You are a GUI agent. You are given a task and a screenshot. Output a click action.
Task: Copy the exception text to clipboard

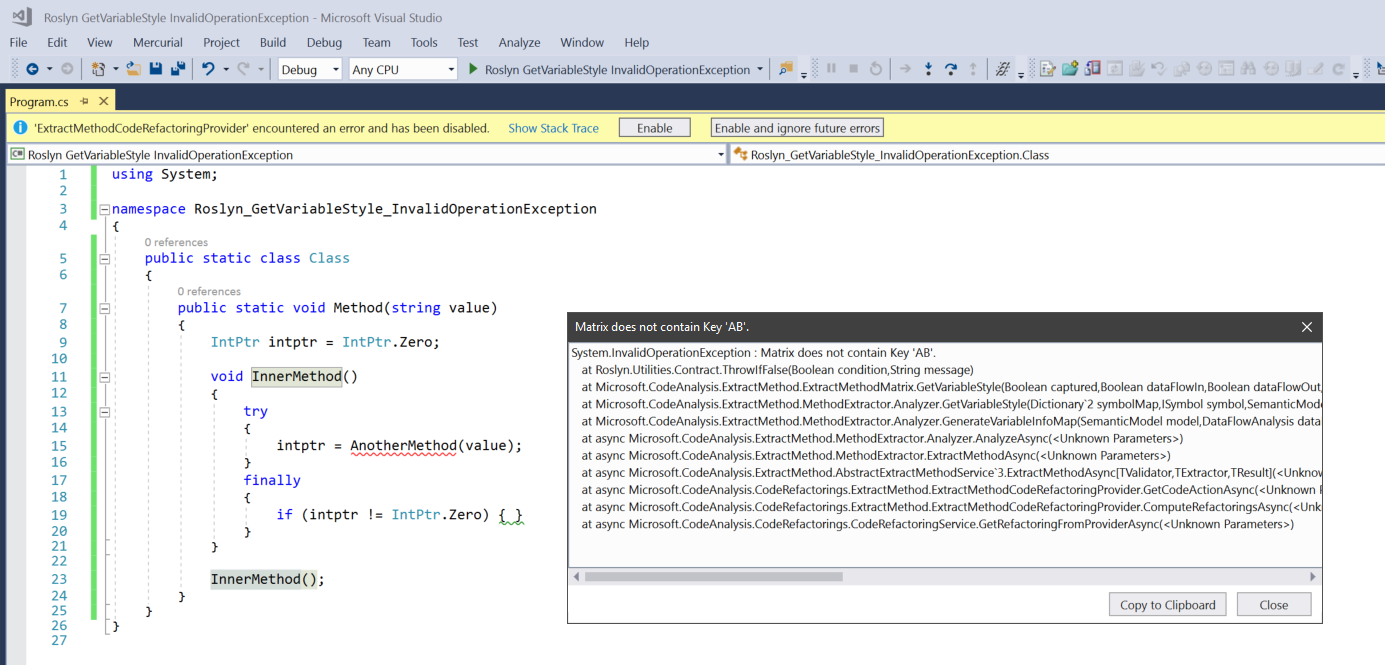1167,604
